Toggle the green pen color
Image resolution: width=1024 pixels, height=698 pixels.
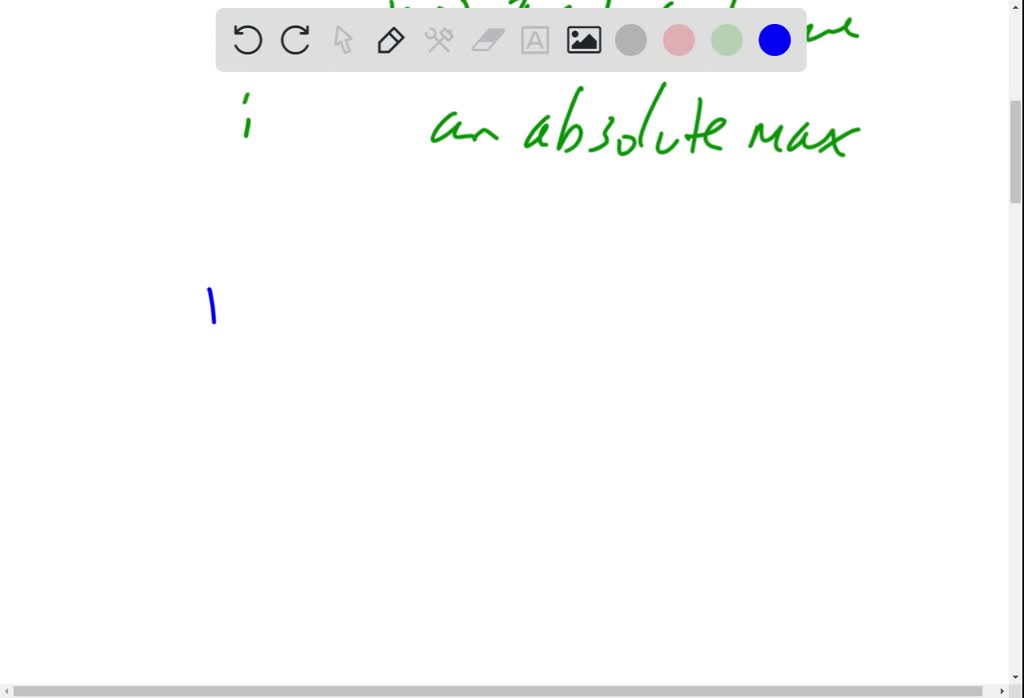point(726,40)
